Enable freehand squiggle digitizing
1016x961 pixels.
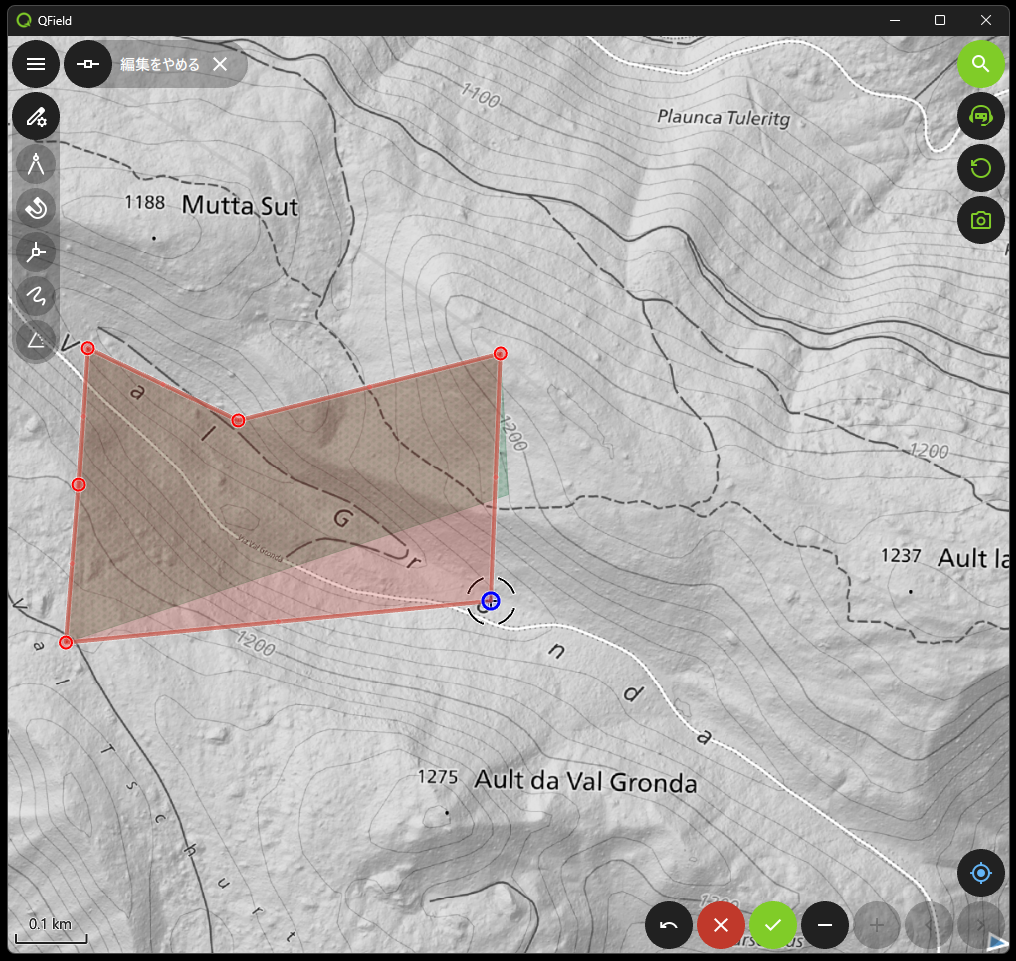[x=36, y=296]
